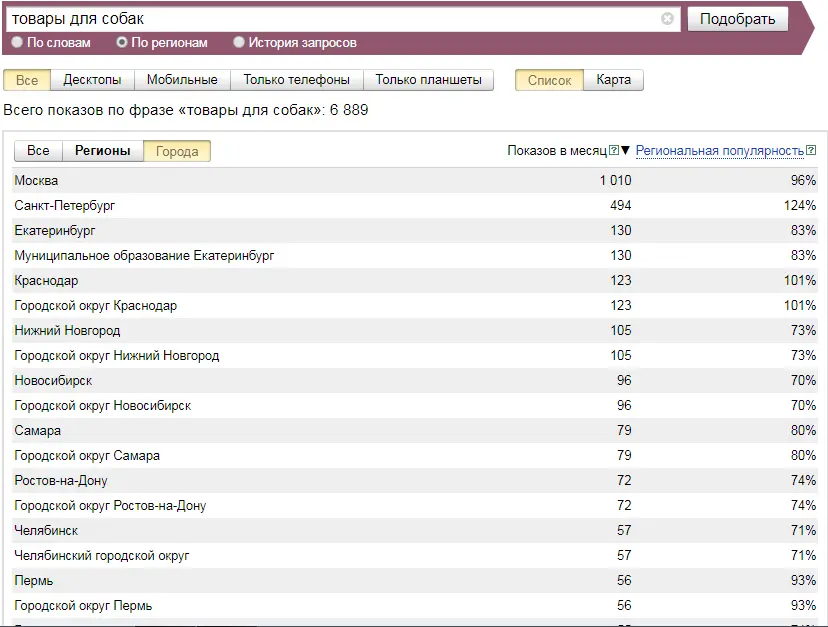Choose the История запросов radio button

coord(239,43)
